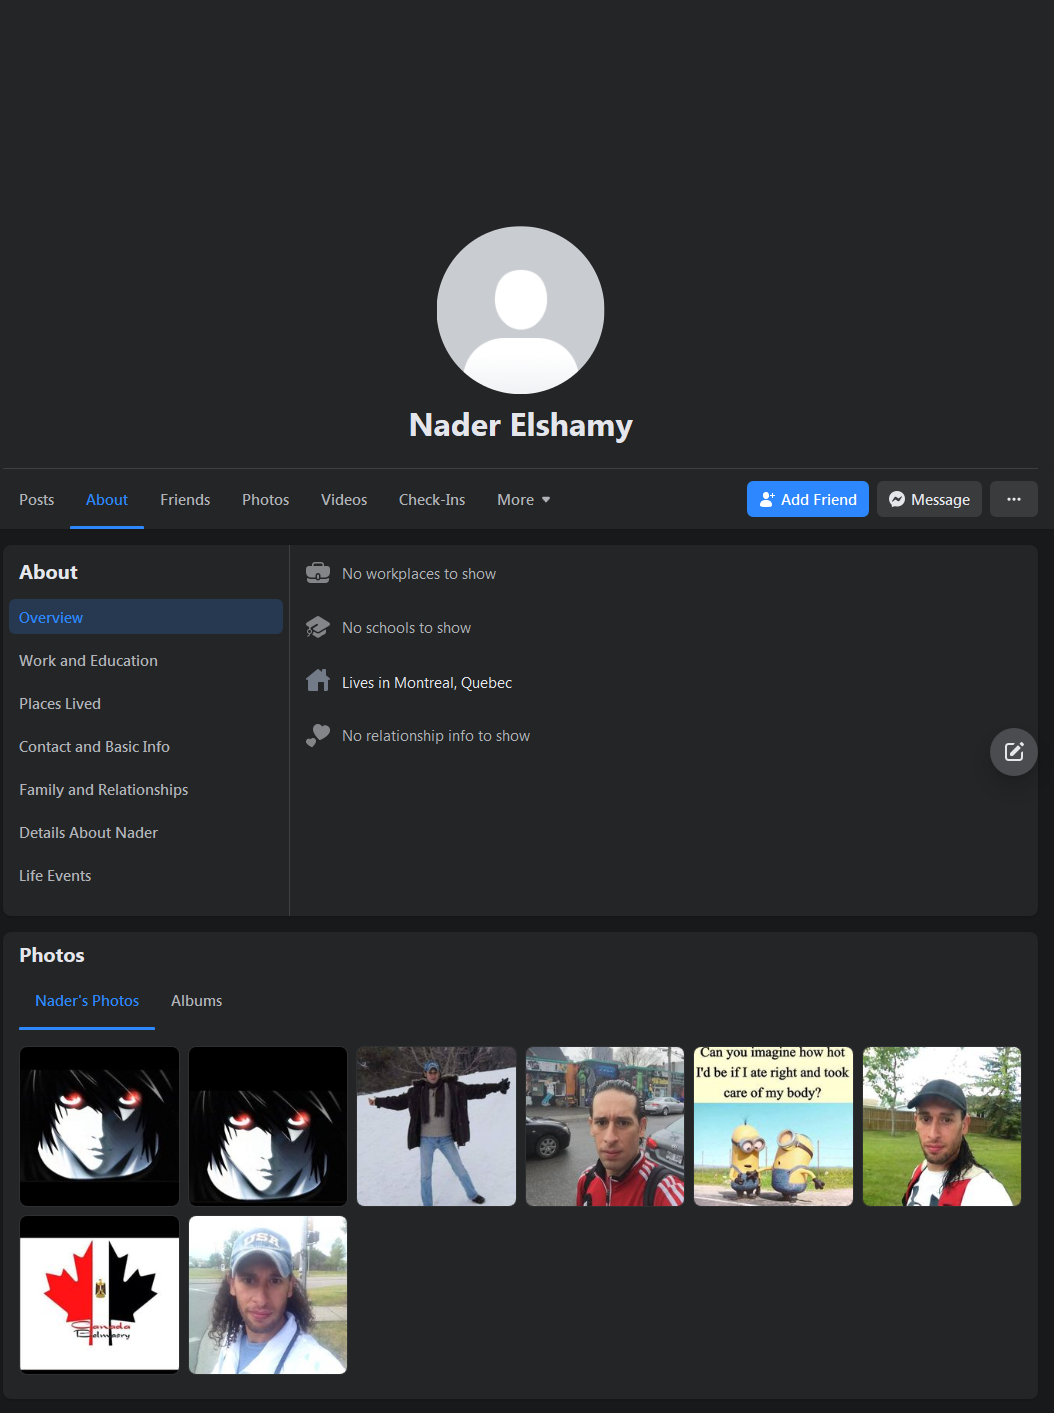Image resolution: width=1054 pixels, height=1413 pixels.
Task: Open the outdoor photo with black cap
Action: [942, 1126]
